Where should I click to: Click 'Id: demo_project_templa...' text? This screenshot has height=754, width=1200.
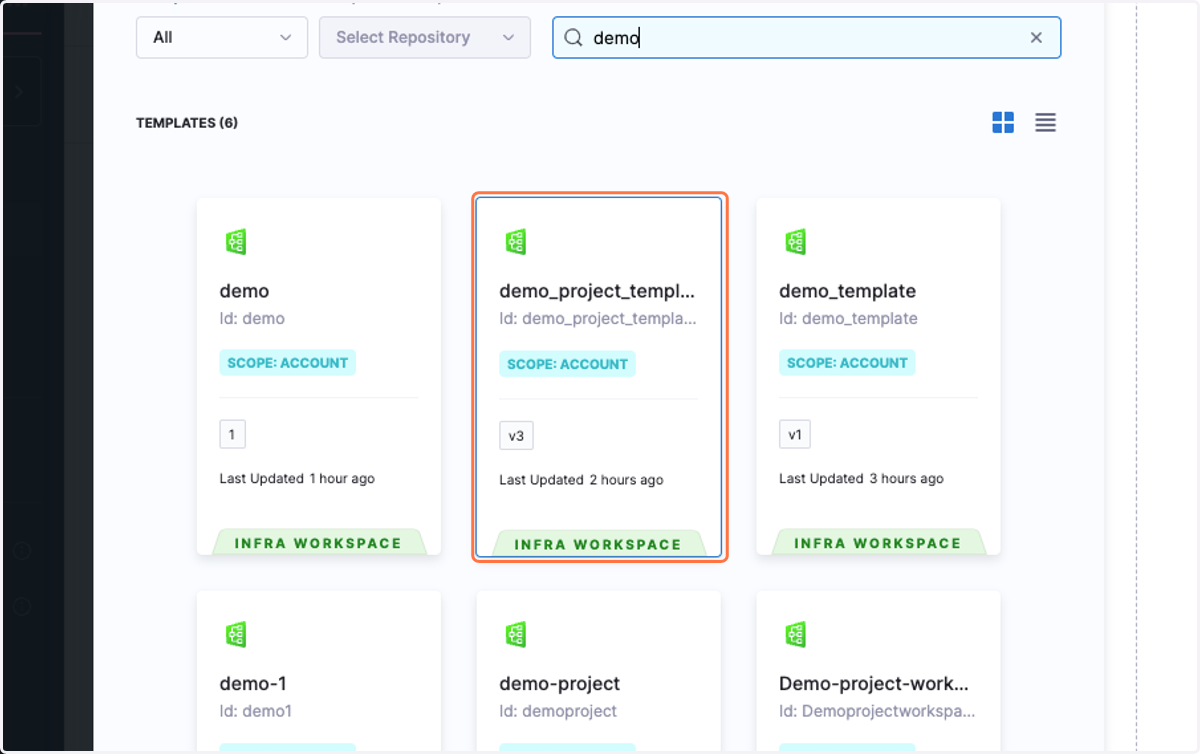[x=597, y=318]
